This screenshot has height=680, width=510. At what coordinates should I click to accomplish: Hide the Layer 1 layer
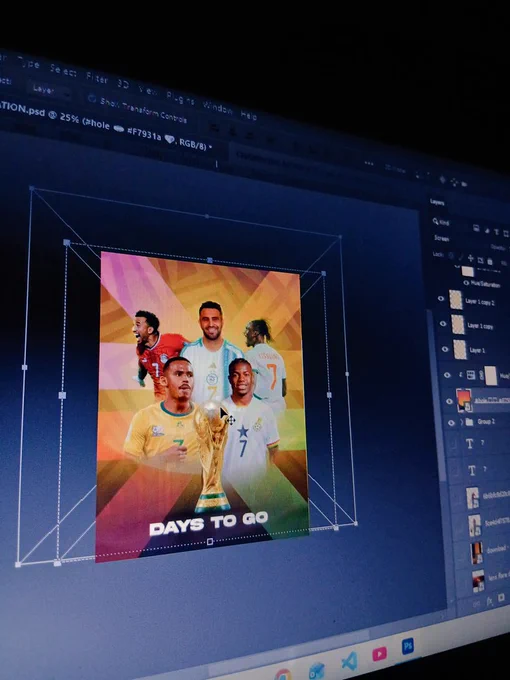(x=445, y=349)
